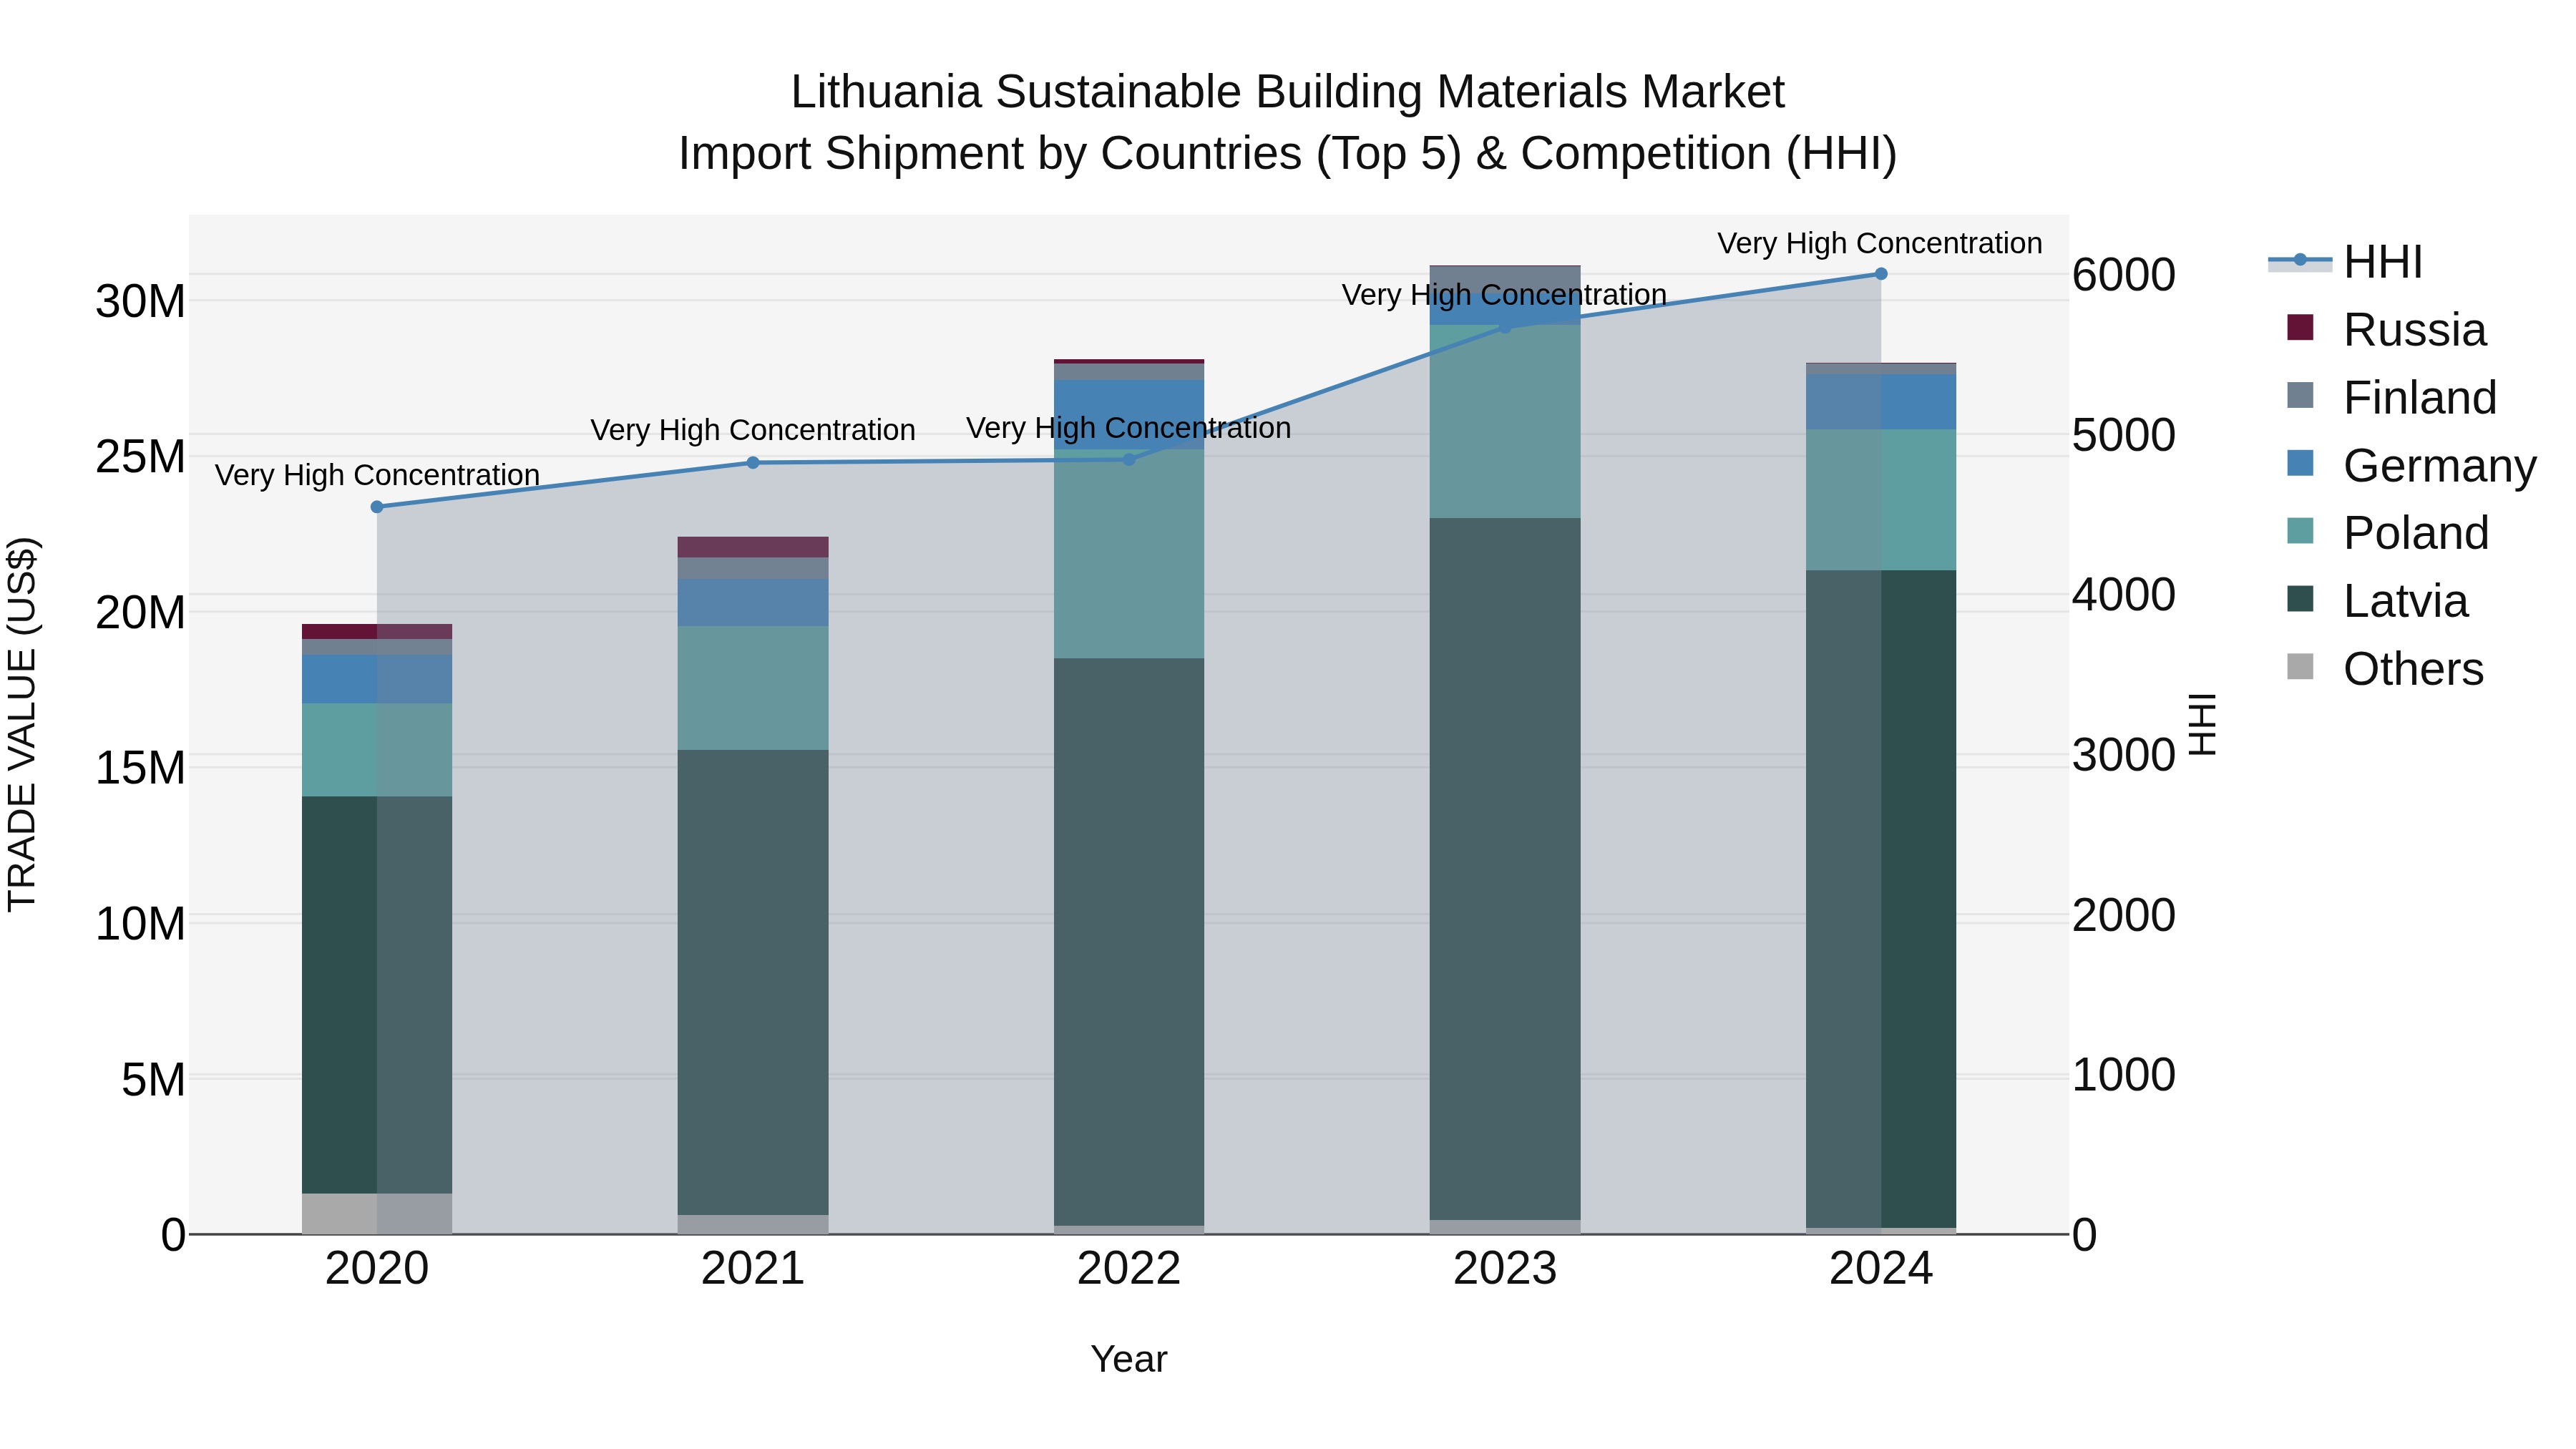Image resolution: width=2576 pixels, height=1449 pixels.
Task: Click the Others segment of the 2020 bar
Action: click(x=377, y=1214)
